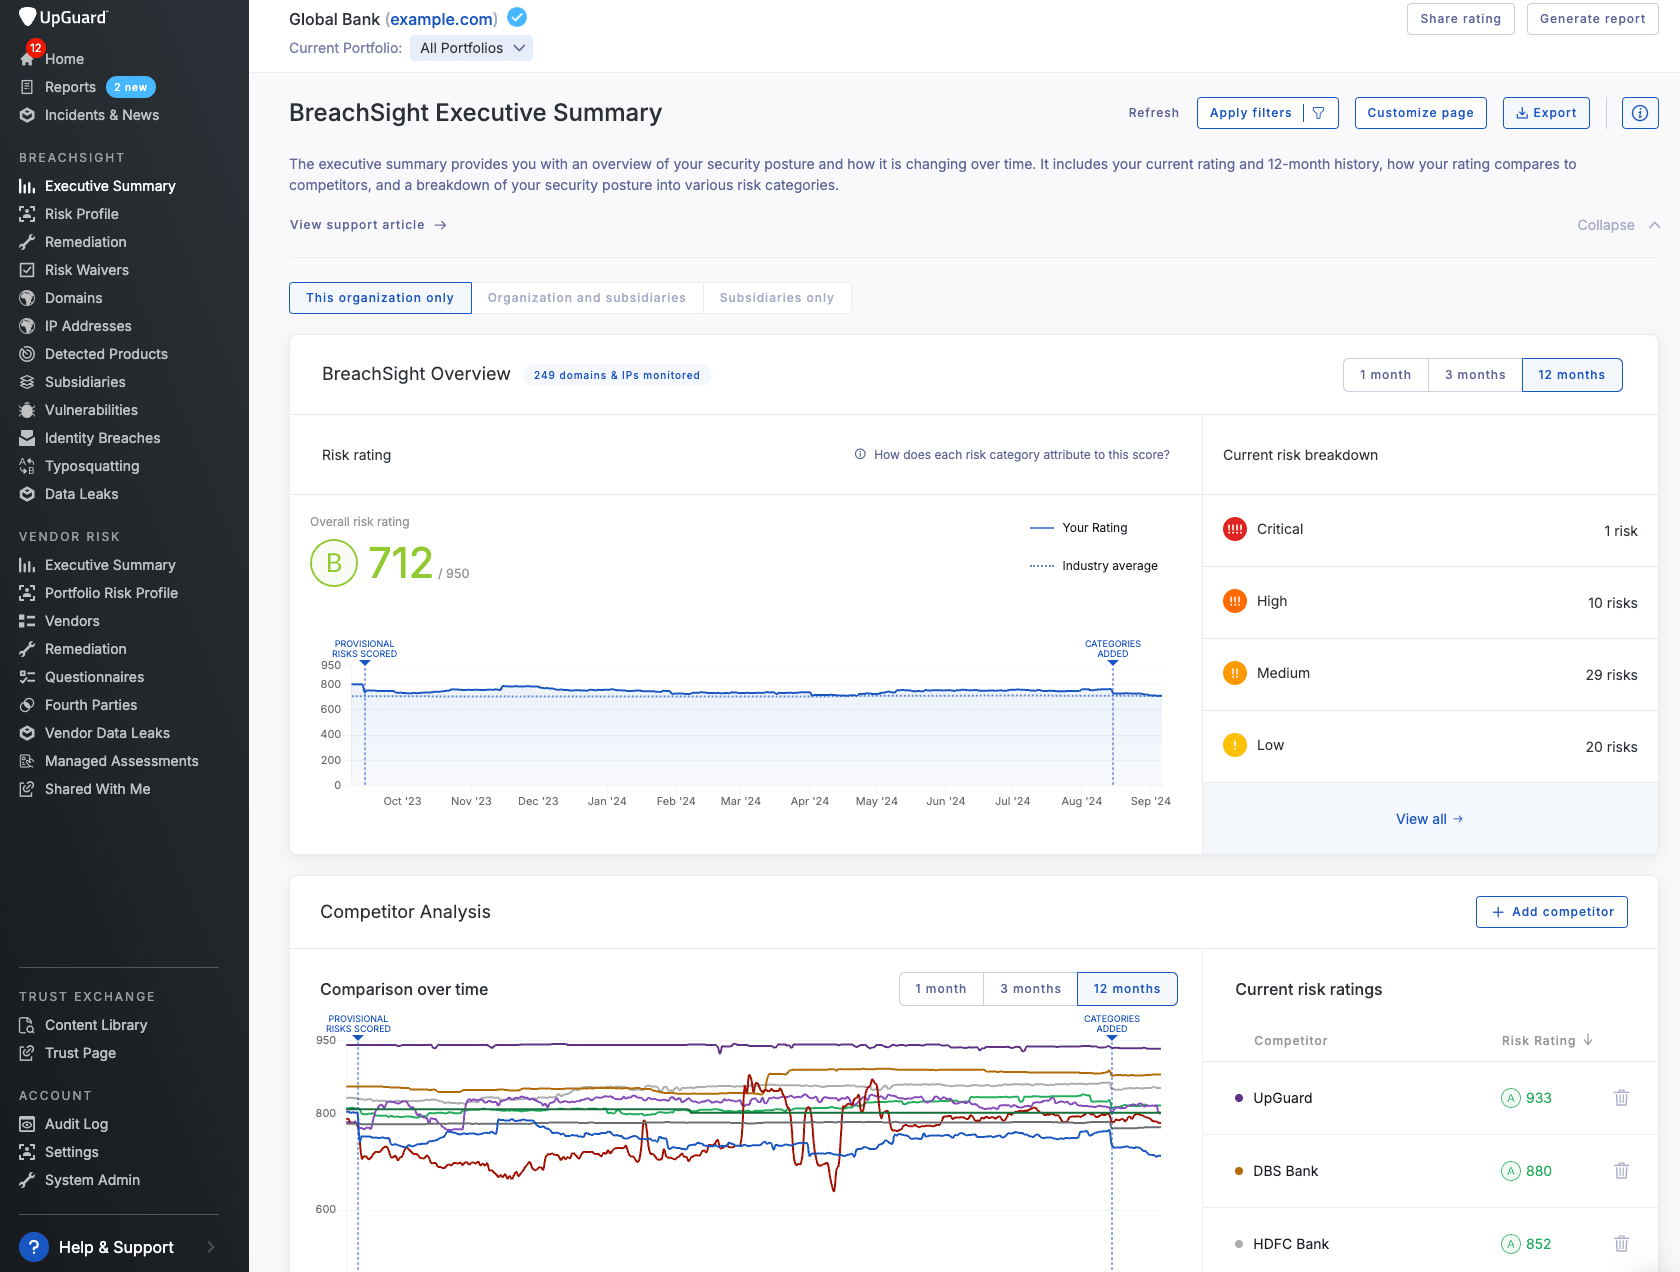Image resolution: width=1680 pixels, height=1272 pixels.
Task: Click the Data Leaks icon
Action: tap(27, 494)
